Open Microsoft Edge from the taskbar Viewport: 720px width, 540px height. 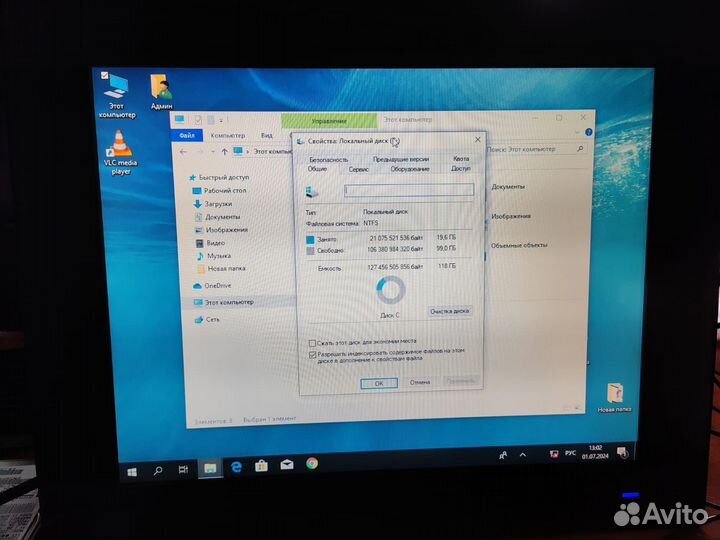(x=236, y=466)
